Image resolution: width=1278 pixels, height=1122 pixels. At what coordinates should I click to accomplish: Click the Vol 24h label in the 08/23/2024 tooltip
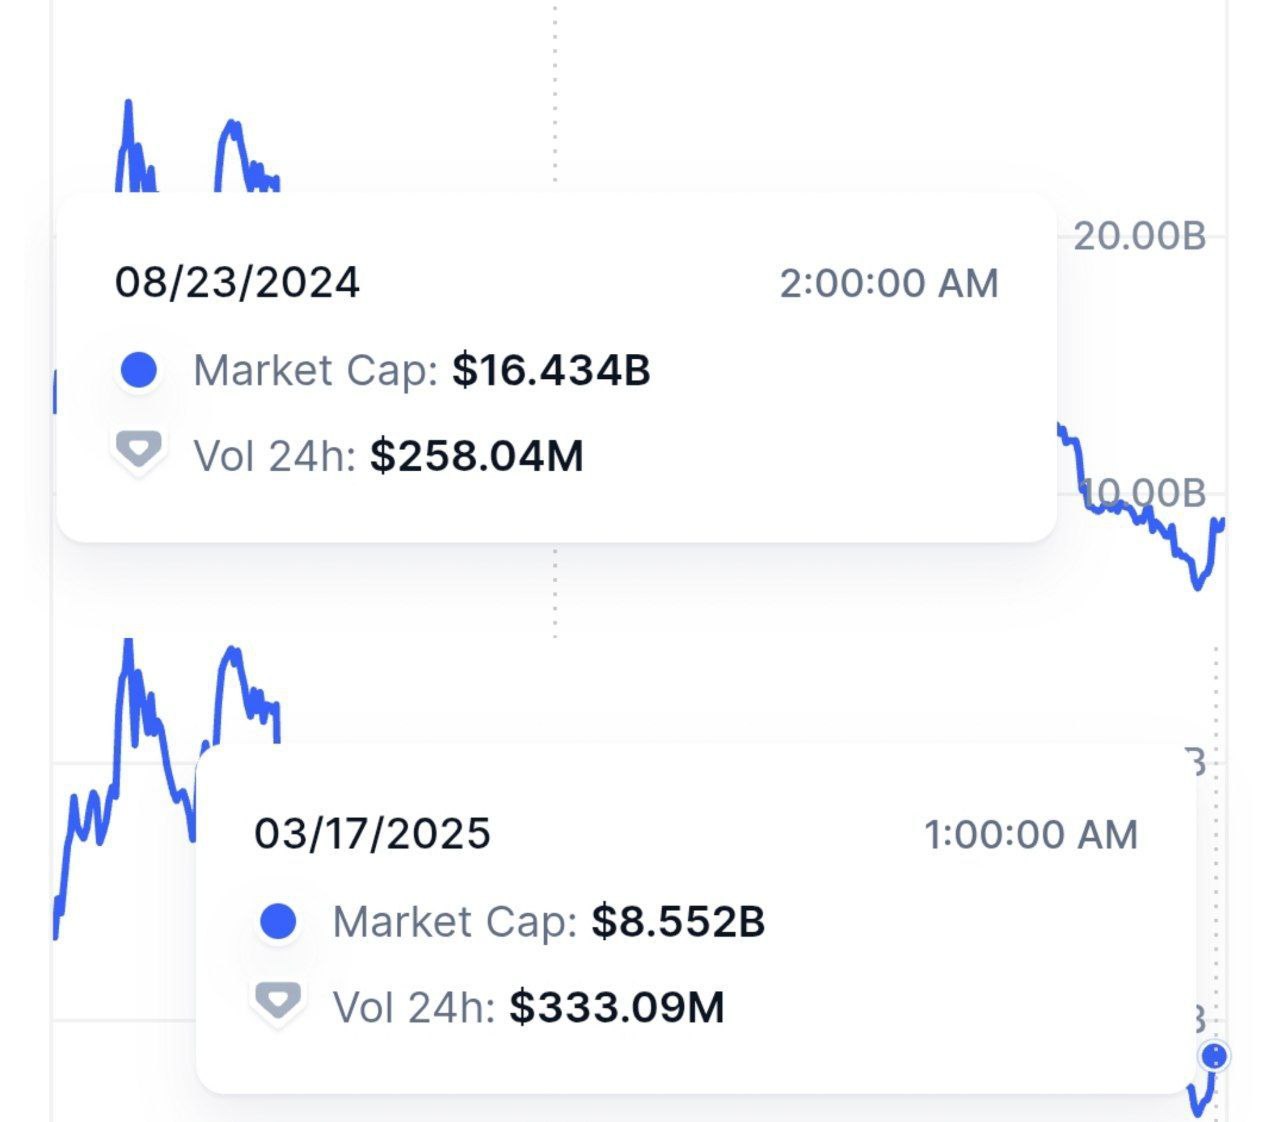[275, 456]
